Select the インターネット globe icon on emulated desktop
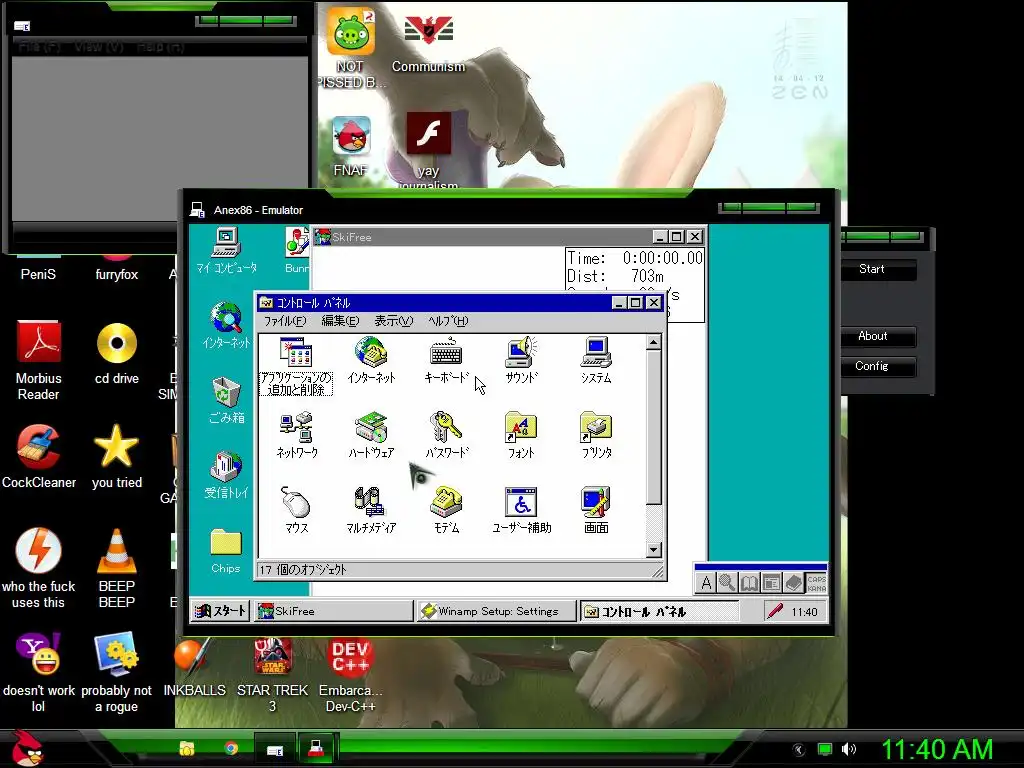 [226, 325]
